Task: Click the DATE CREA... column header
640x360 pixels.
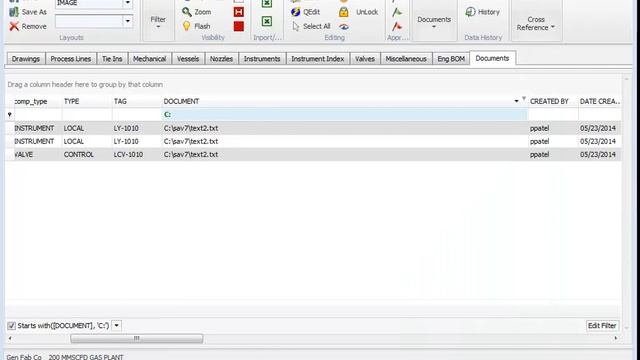Action: [x=600, y=101]
